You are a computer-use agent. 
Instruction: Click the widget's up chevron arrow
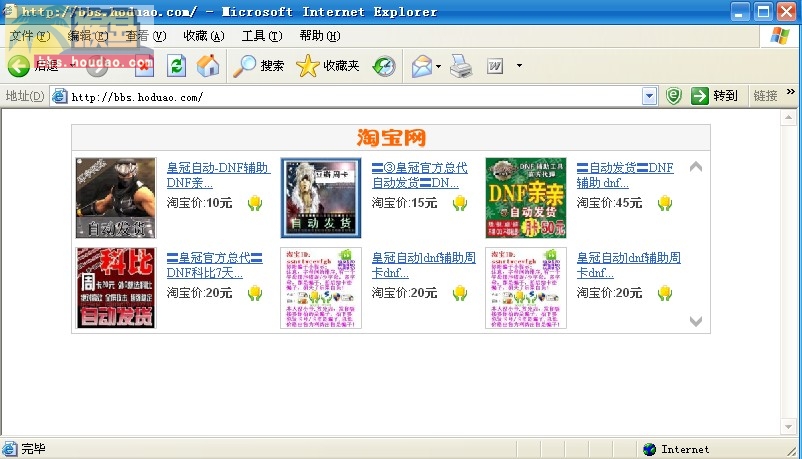tap(696, 166)
